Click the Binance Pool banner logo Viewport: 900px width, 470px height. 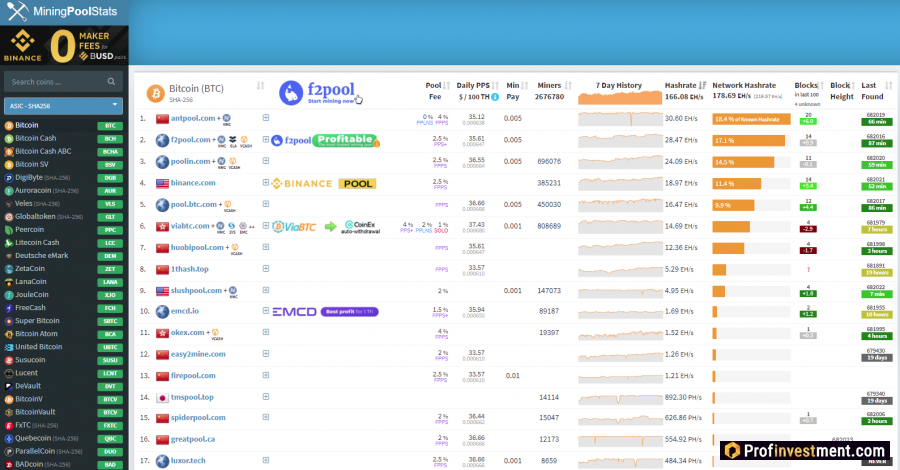(324, 184)
